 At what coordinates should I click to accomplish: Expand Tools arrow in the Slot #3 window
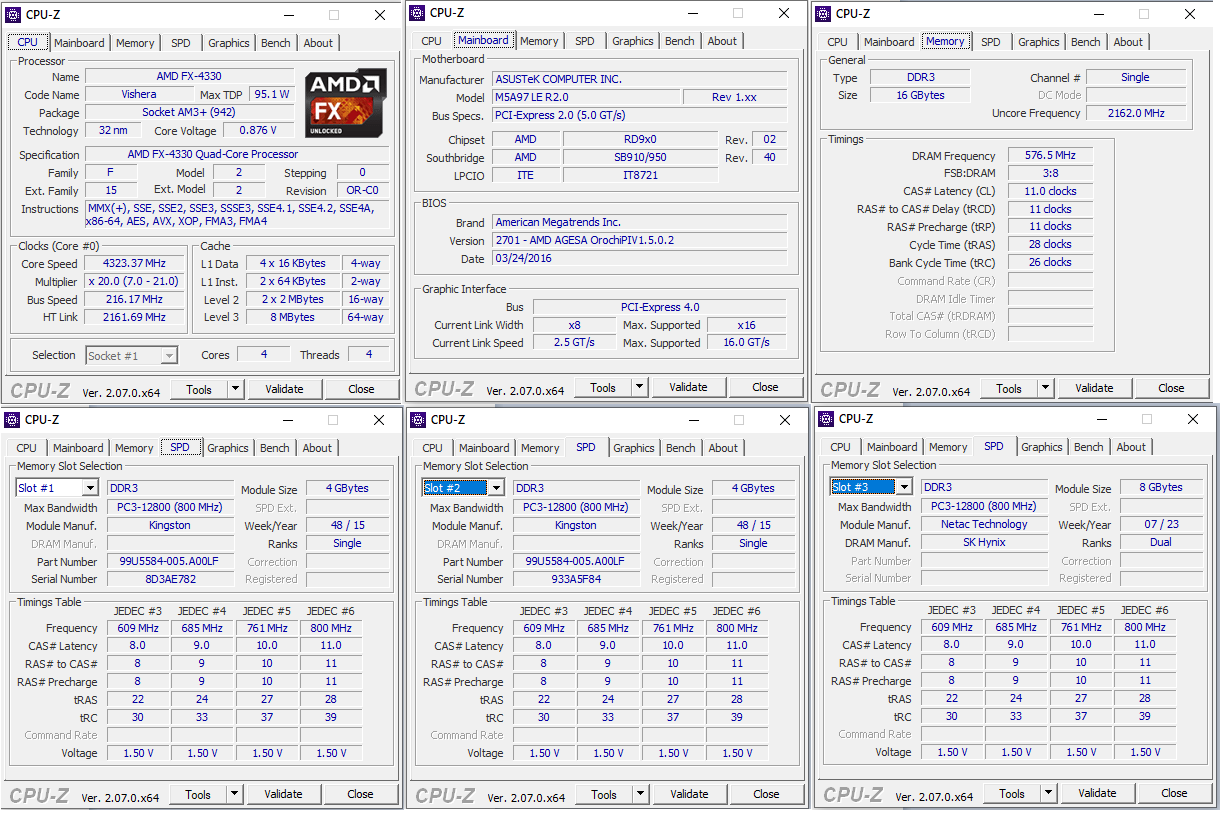pos(1048,793)
